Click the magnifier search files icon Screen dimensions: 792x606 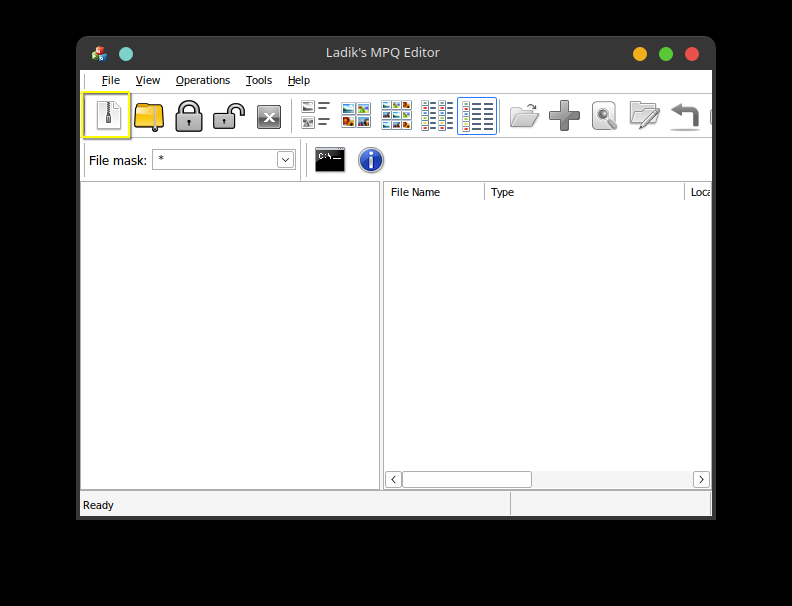[604, 116]
